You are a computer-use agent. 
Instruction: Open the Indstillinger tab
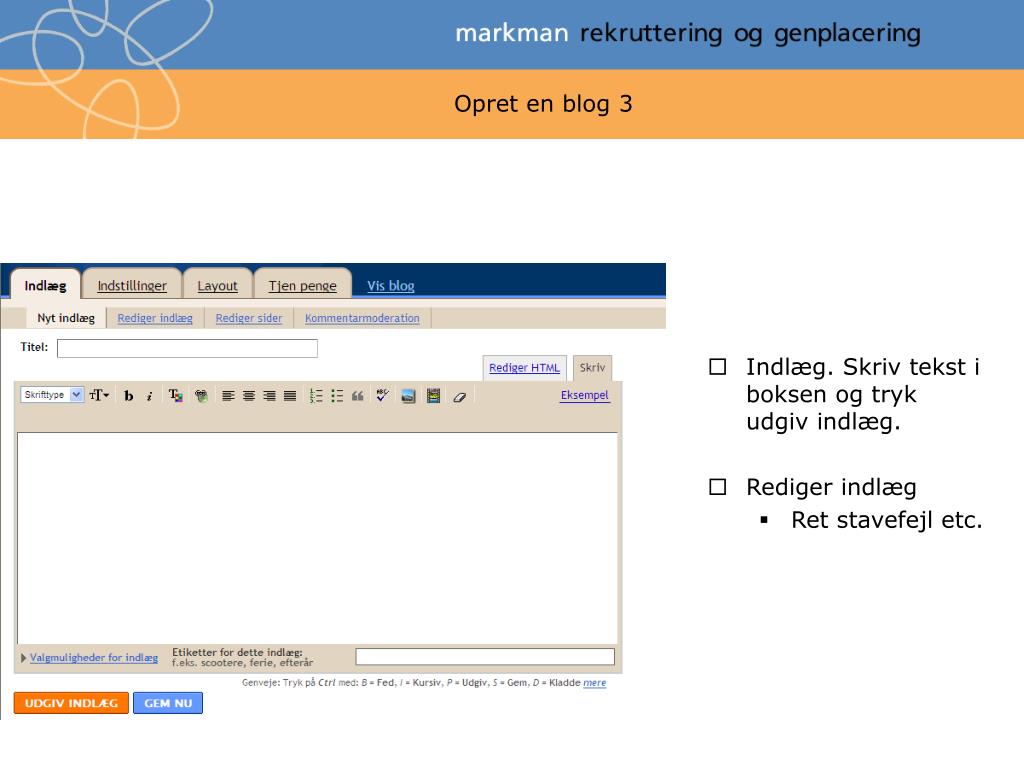132,286
